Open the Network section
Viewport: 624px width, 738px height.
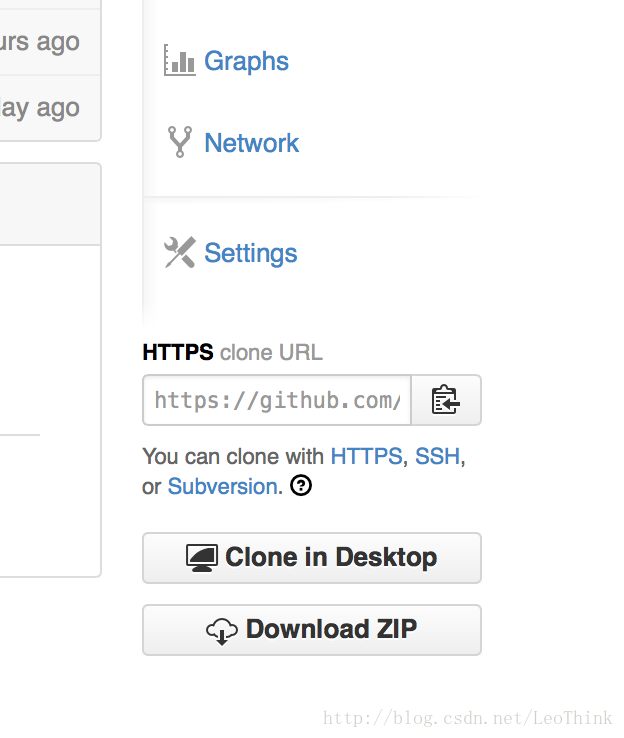click(x=252, y=143)
